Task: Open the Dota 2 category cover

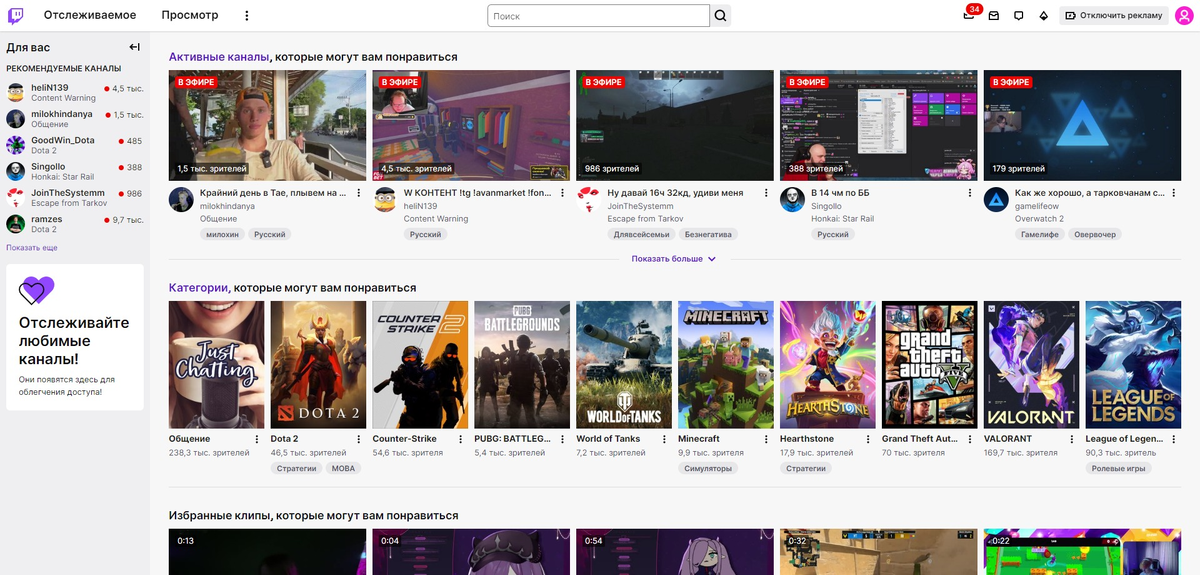Action: click(319, 365)
